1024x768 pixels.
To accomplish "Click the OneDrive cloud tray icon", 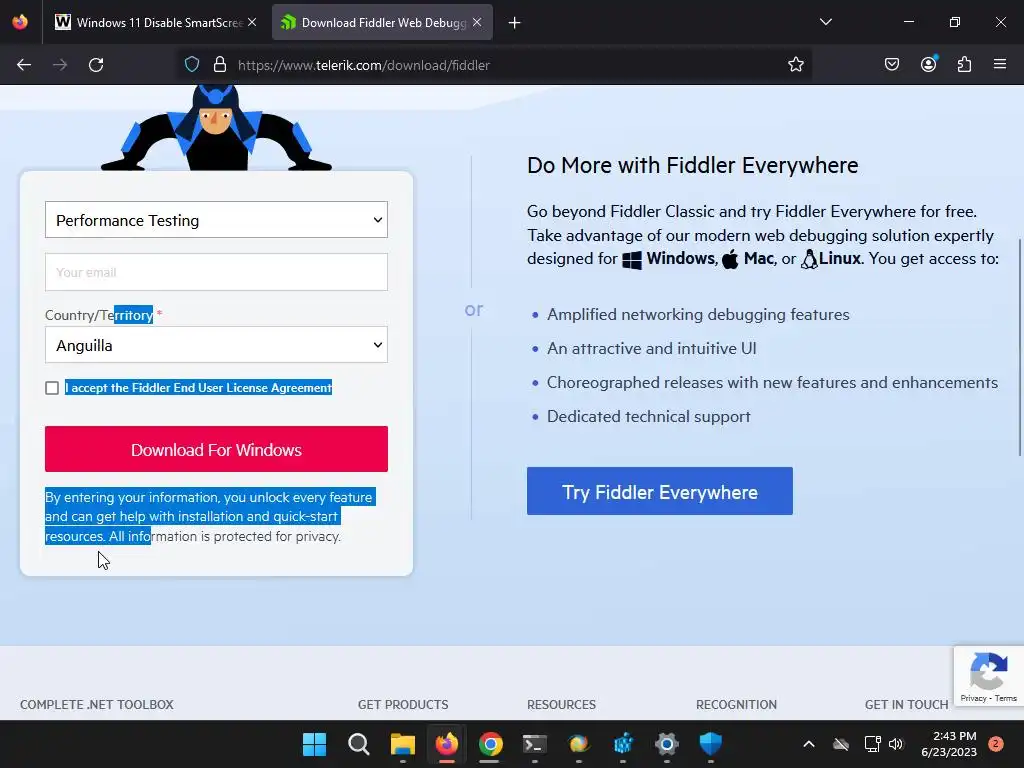I will (x=841, y=744).
